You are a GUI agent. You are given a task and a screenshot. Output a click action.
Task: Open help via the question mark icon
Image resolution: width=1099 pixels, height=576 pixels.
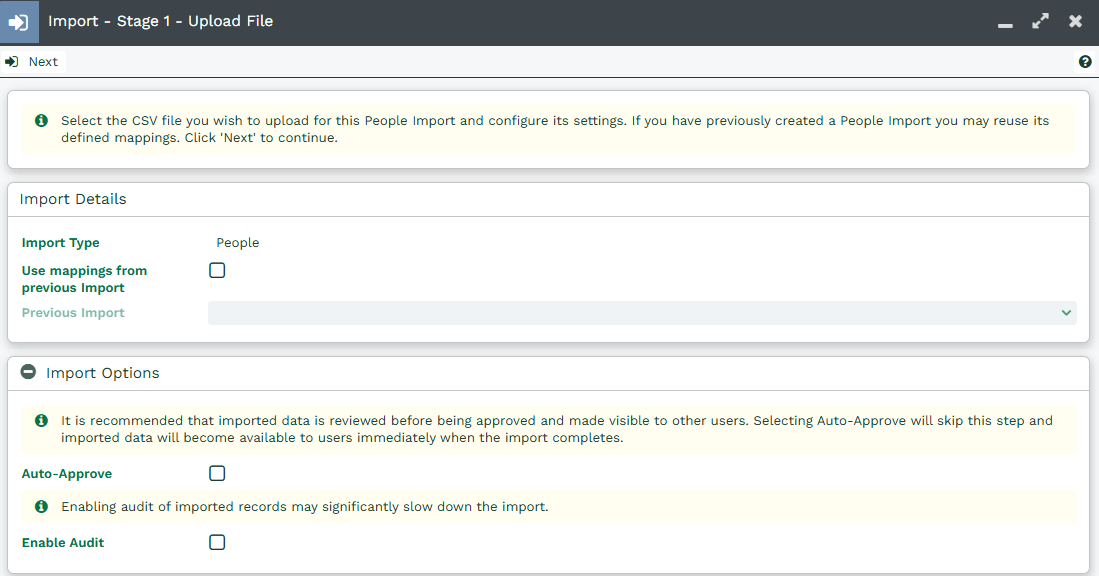(x=1085, y=62)
